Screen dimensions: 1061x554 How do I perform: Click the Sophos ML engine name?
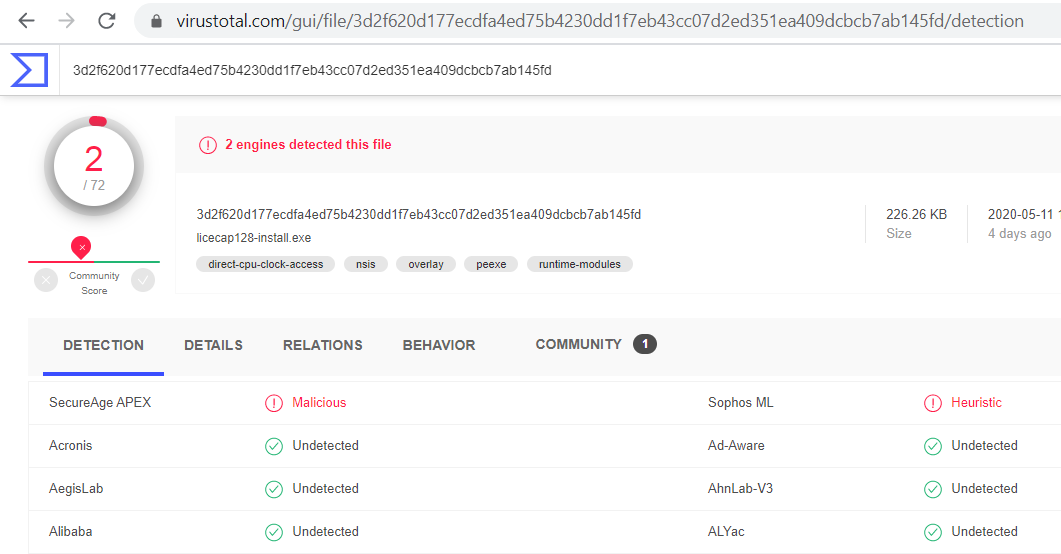pos(740,402)
